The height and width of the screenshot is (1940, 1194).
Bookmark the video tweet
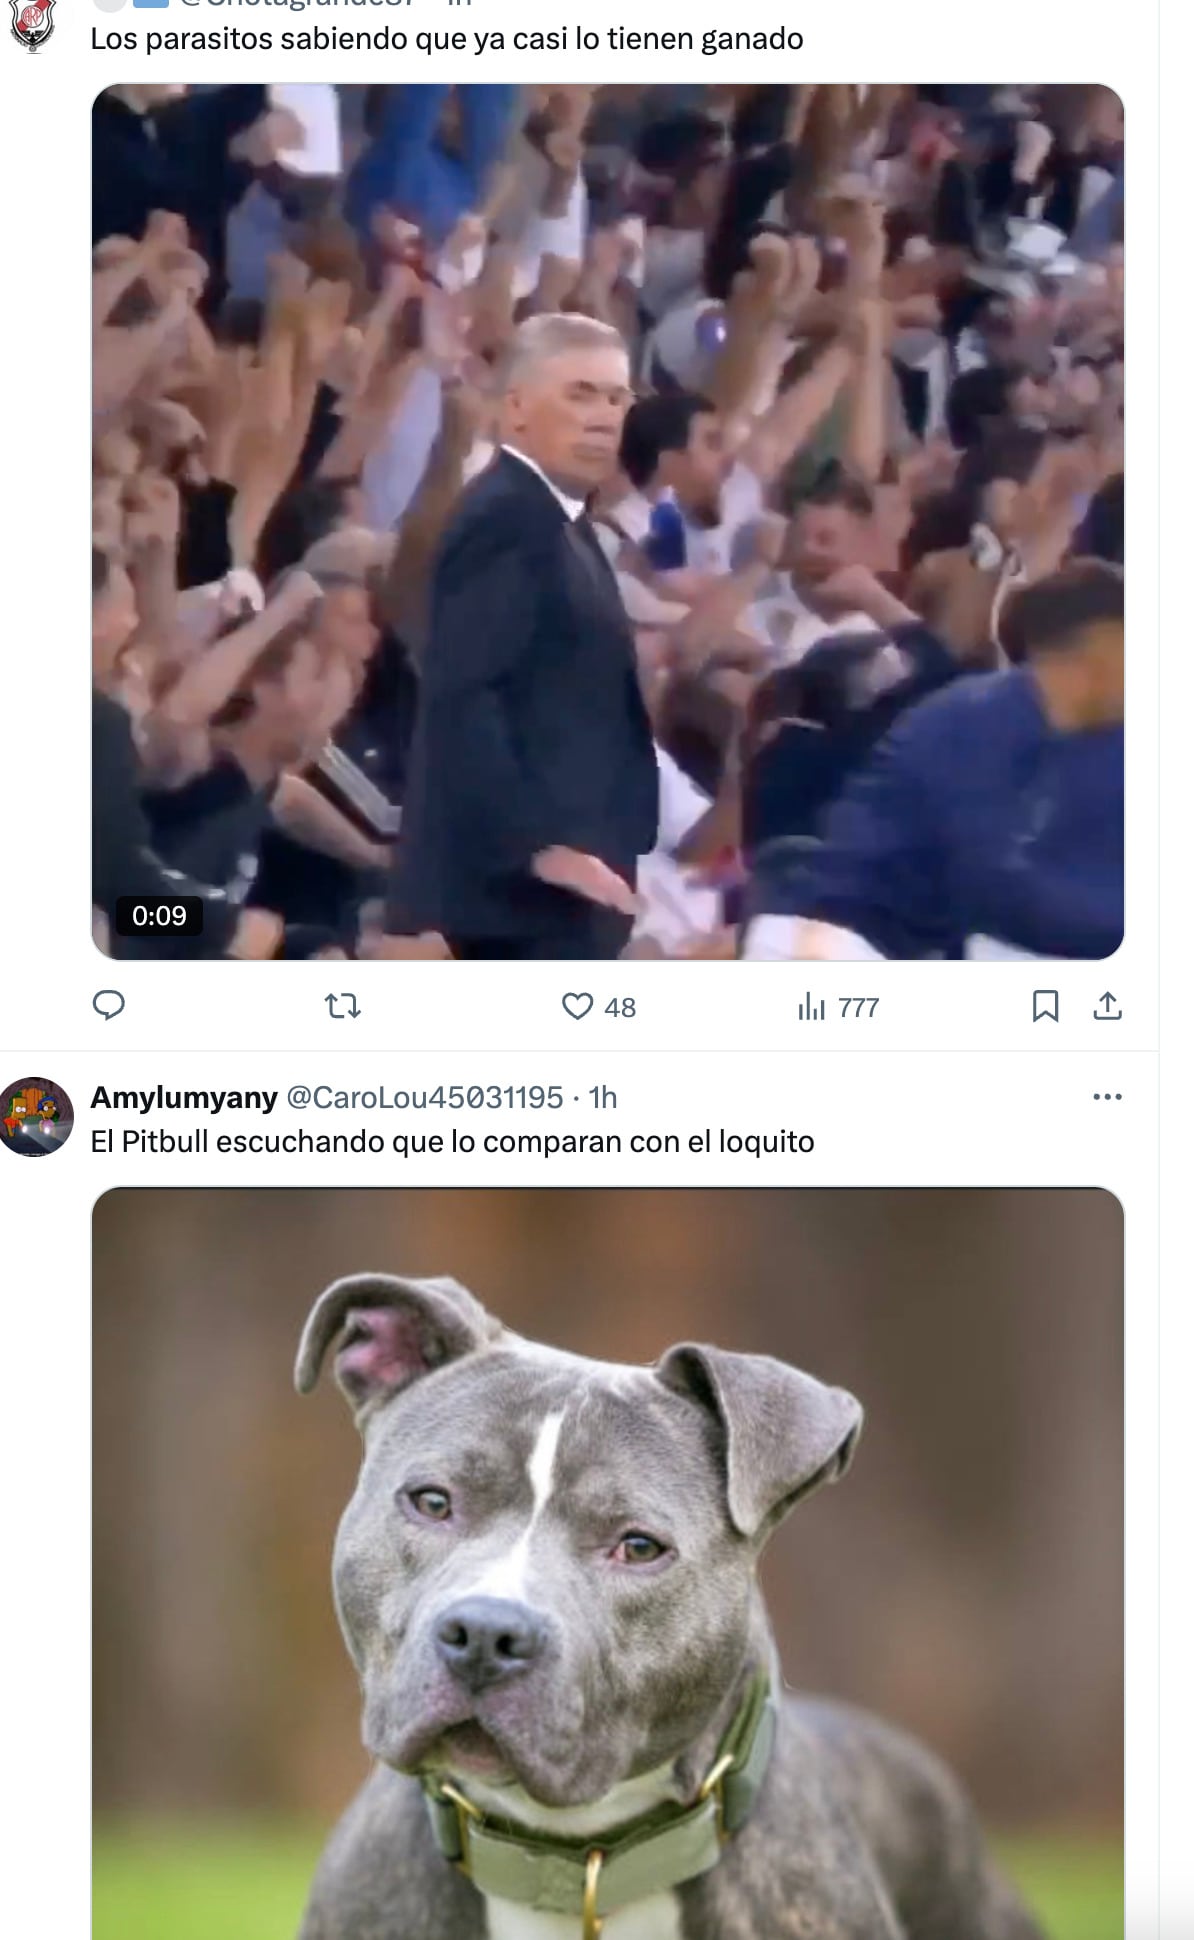[1045, 1005]
